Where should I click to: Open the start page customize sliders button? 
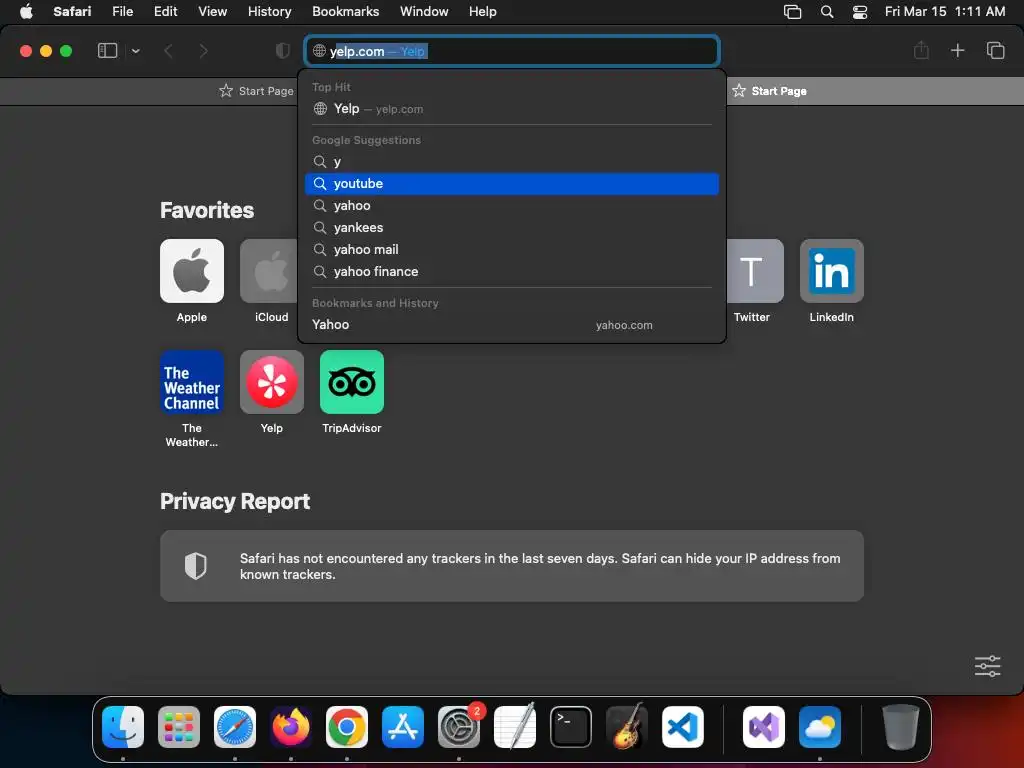click(x=987, y=666)
